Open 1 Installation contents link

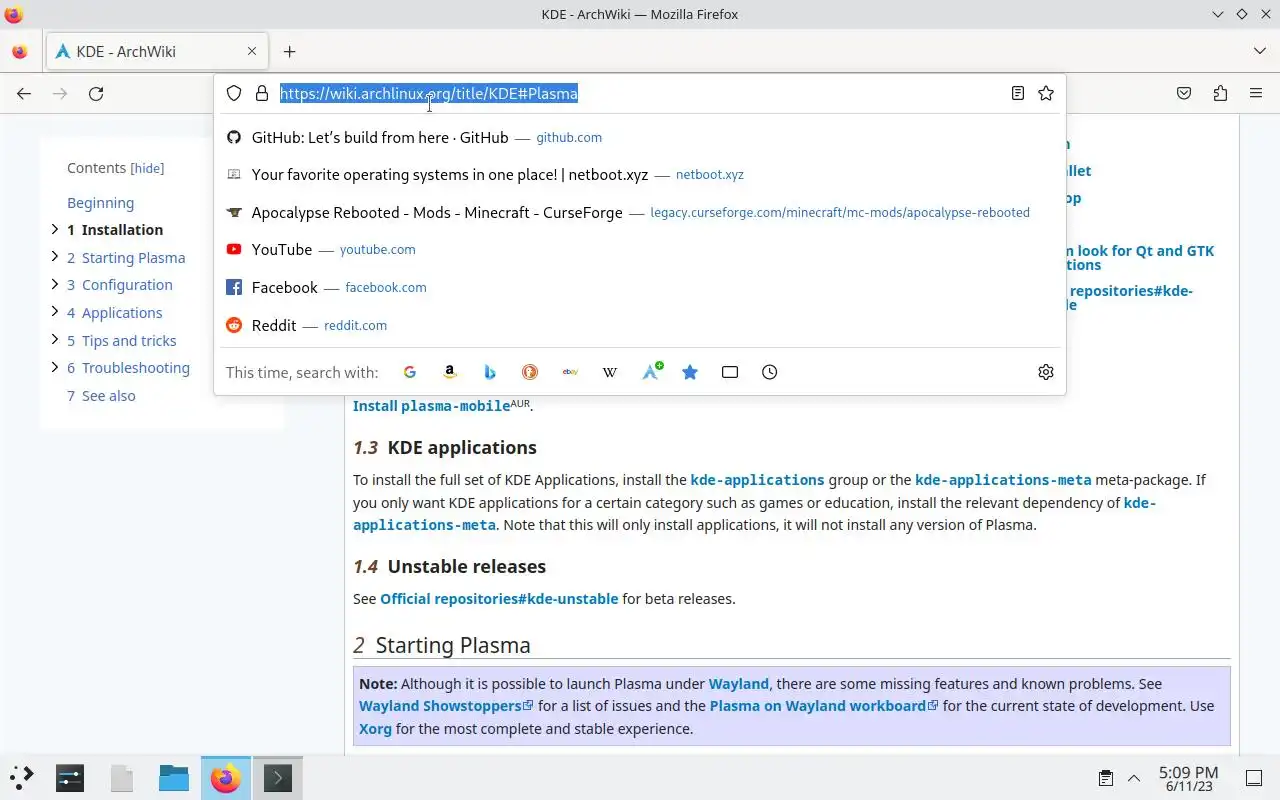coord(115,230)
